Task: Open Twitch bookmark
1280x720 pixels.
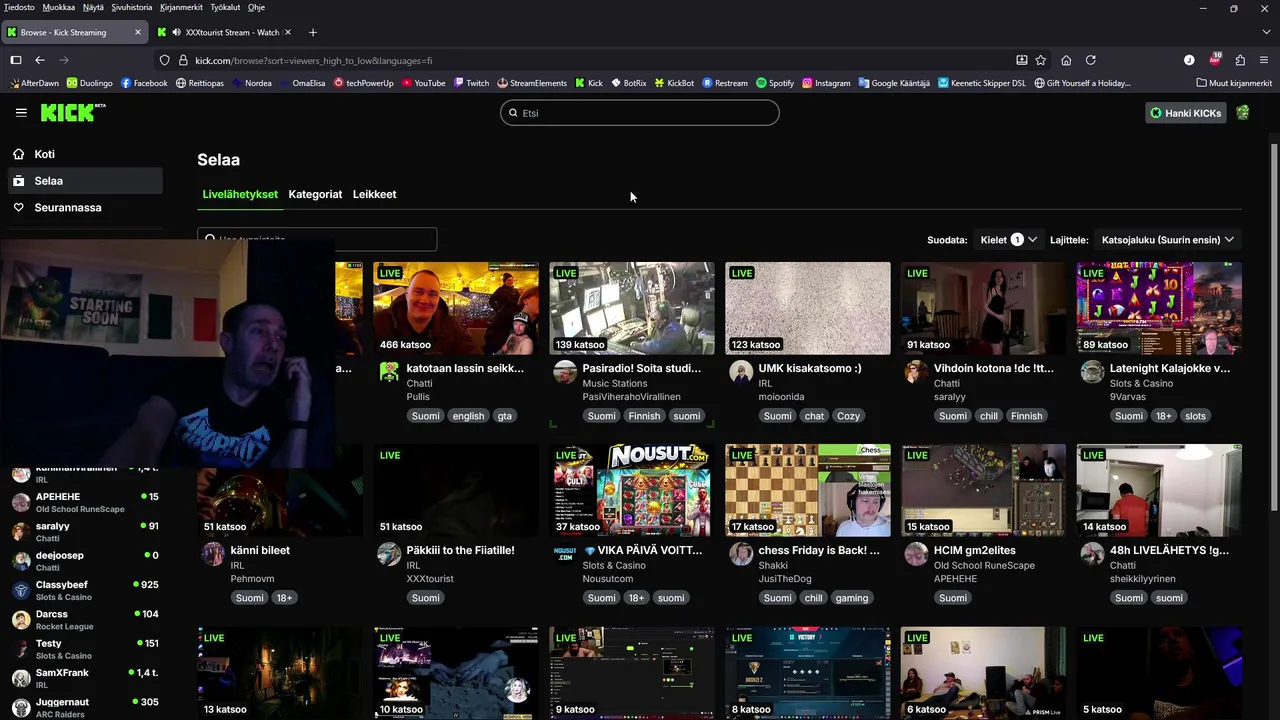Action: click(x=471, y=83)
